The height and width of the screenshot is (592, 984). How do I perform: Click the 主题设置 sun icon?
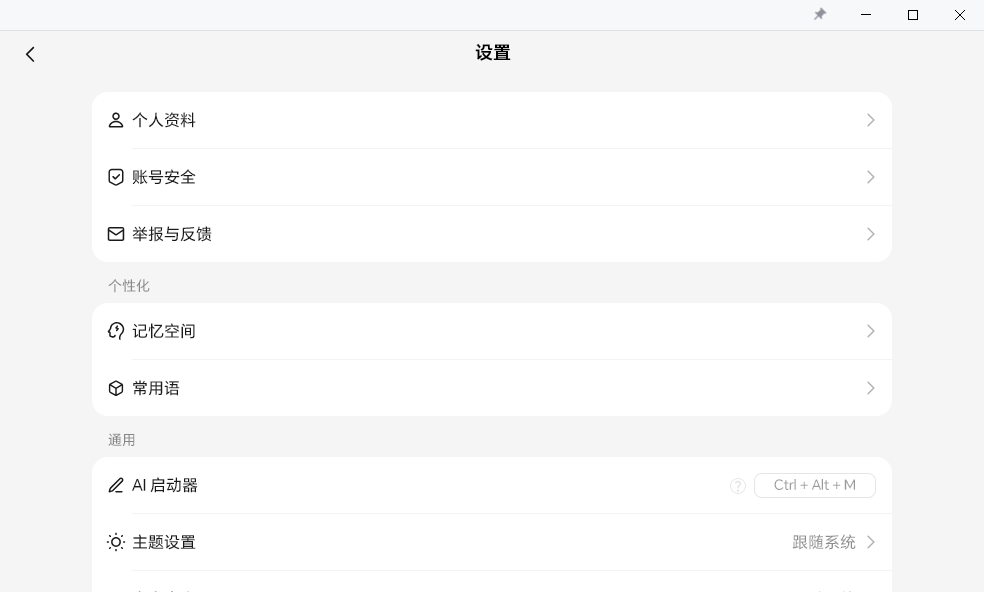click(116, 542)
